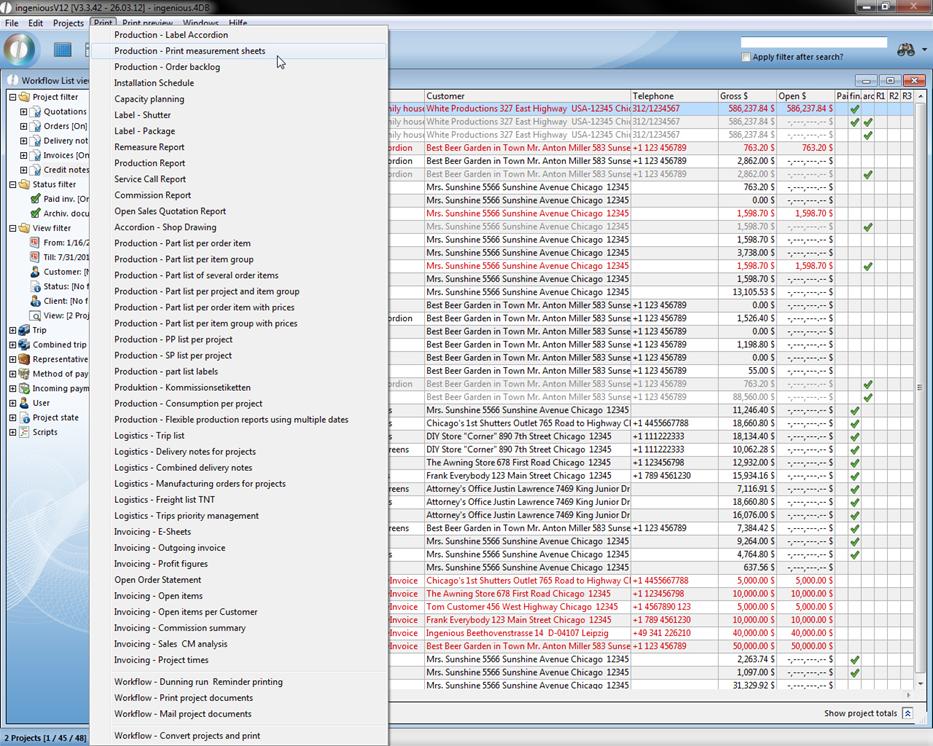This screenshot has width=933, height=746.
Task: Click the Scripts icon in tree
Action: [24, 432]
